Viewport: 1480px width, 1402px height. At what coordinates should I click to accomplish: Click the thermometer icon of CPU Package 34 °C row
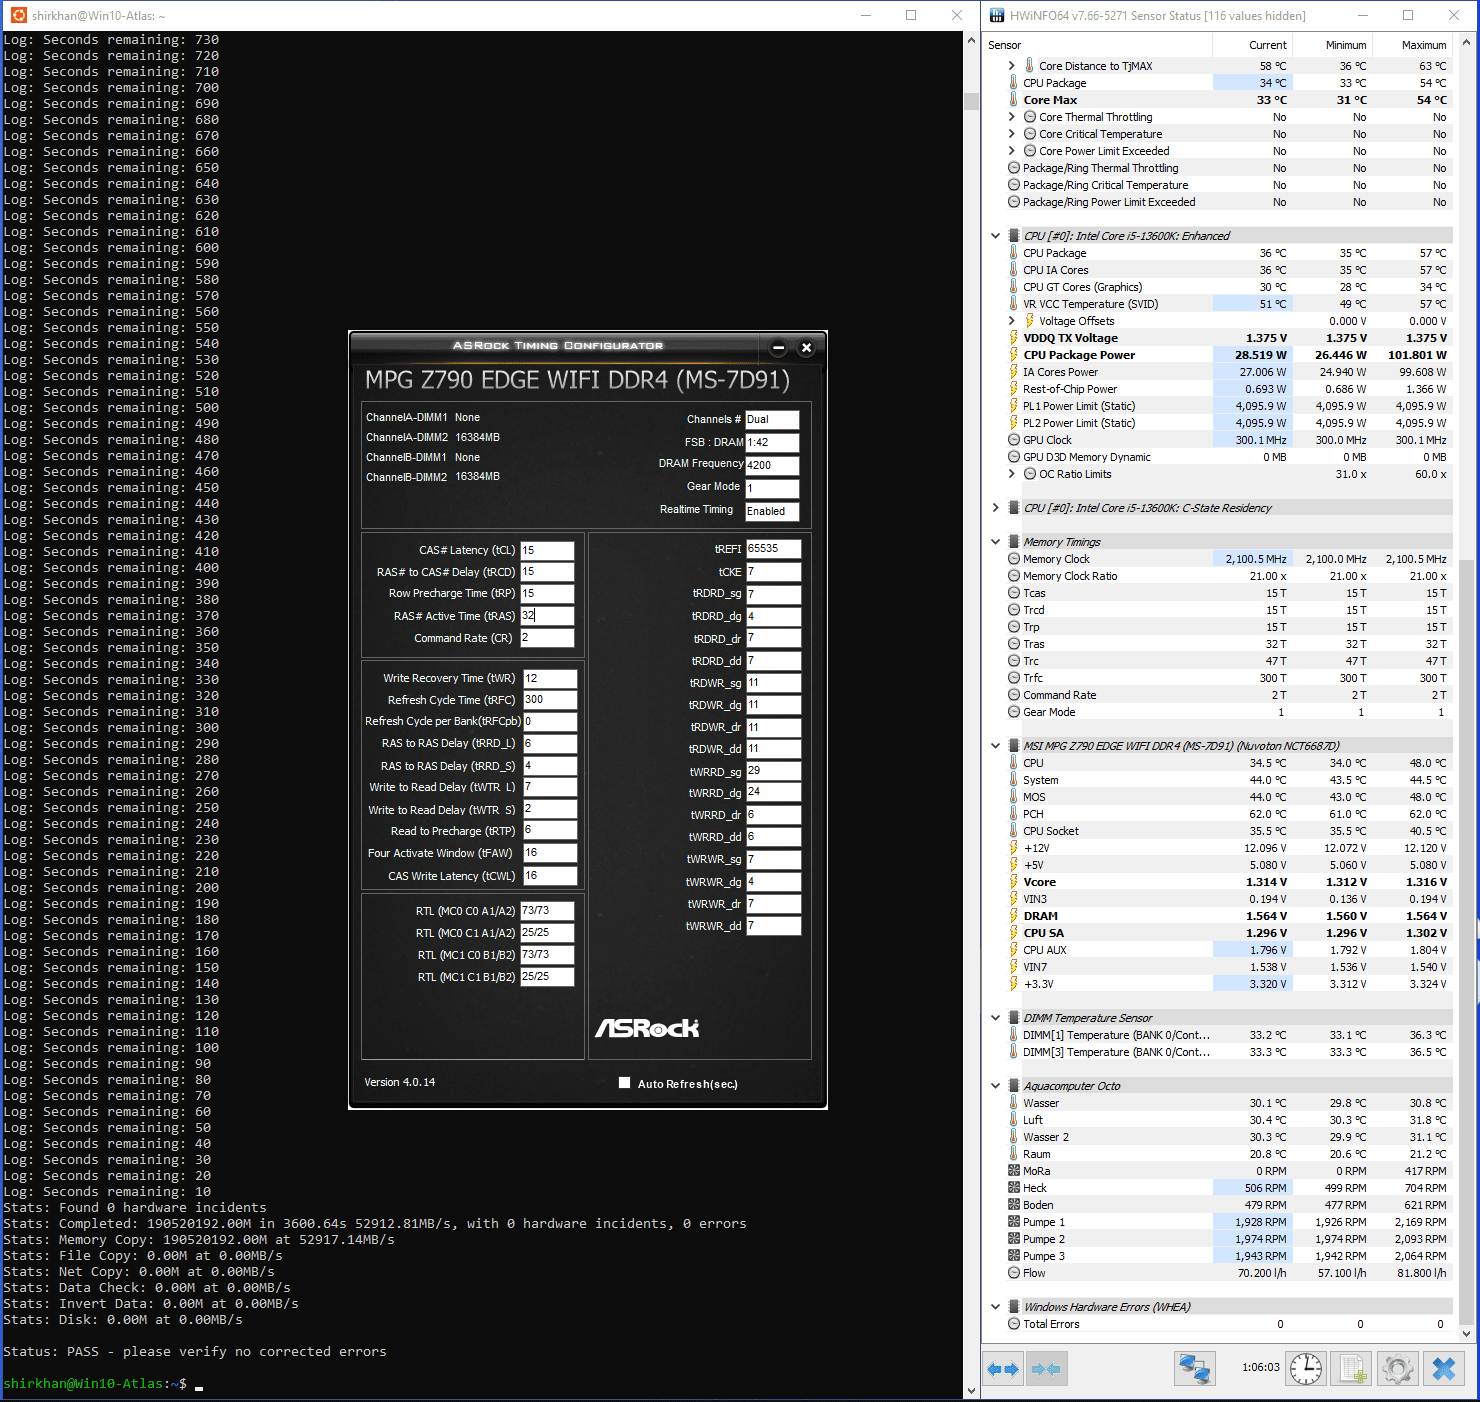[x=1014, y=83]
